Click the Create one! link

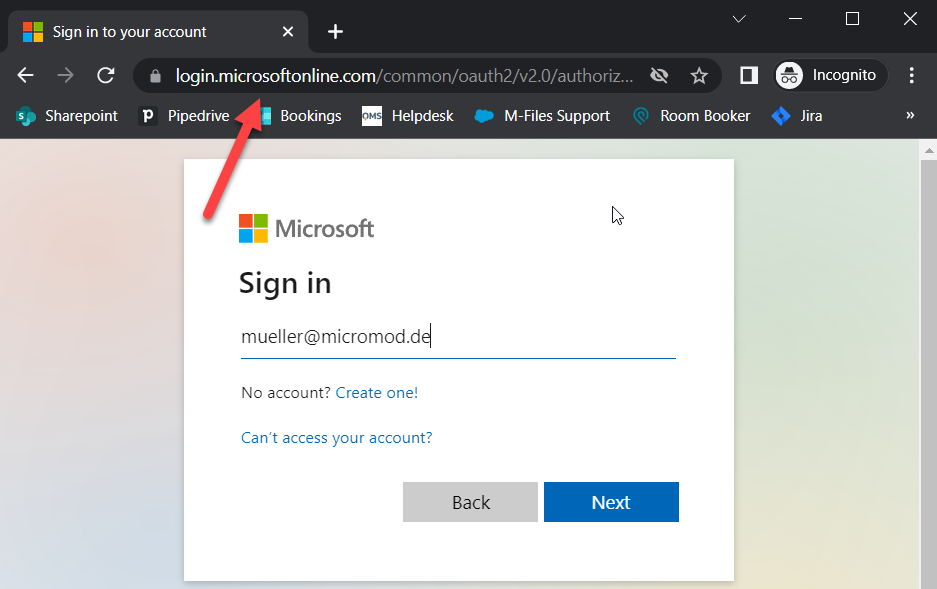point(377,393)
